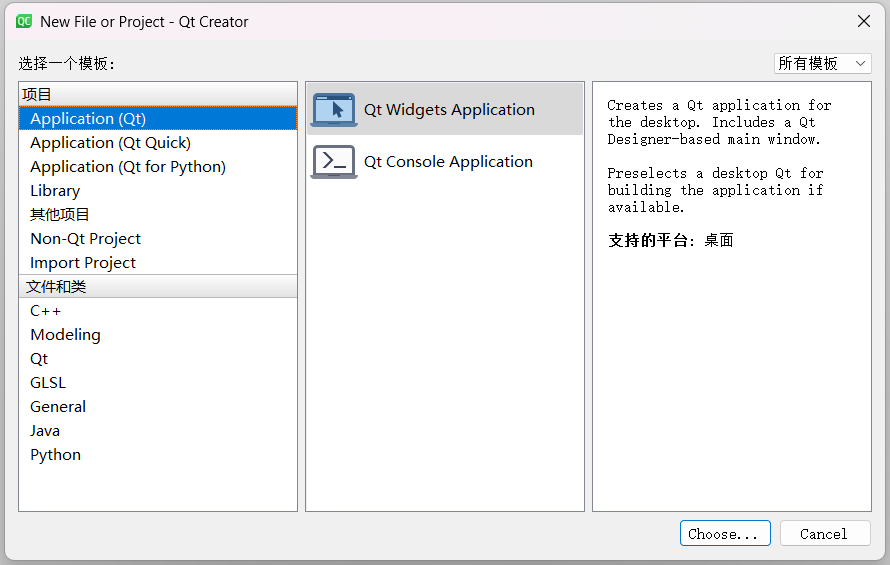Select the Qt file category
The image size is (890, 565).
pyautogui.click(x=158, y=358)
